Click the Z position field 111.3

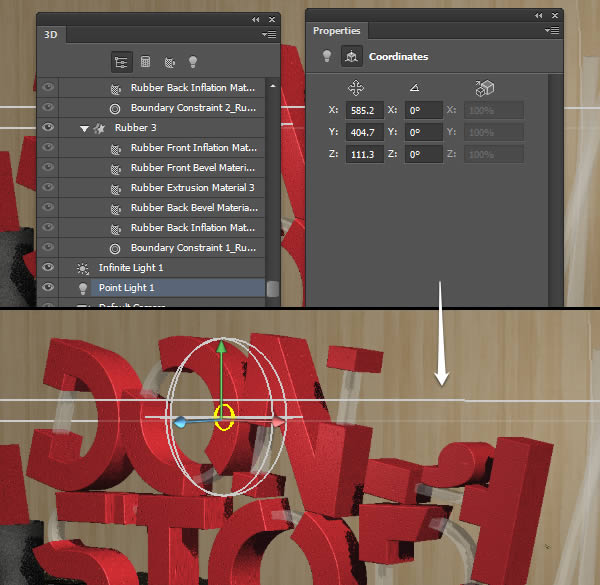pos(365,154)
